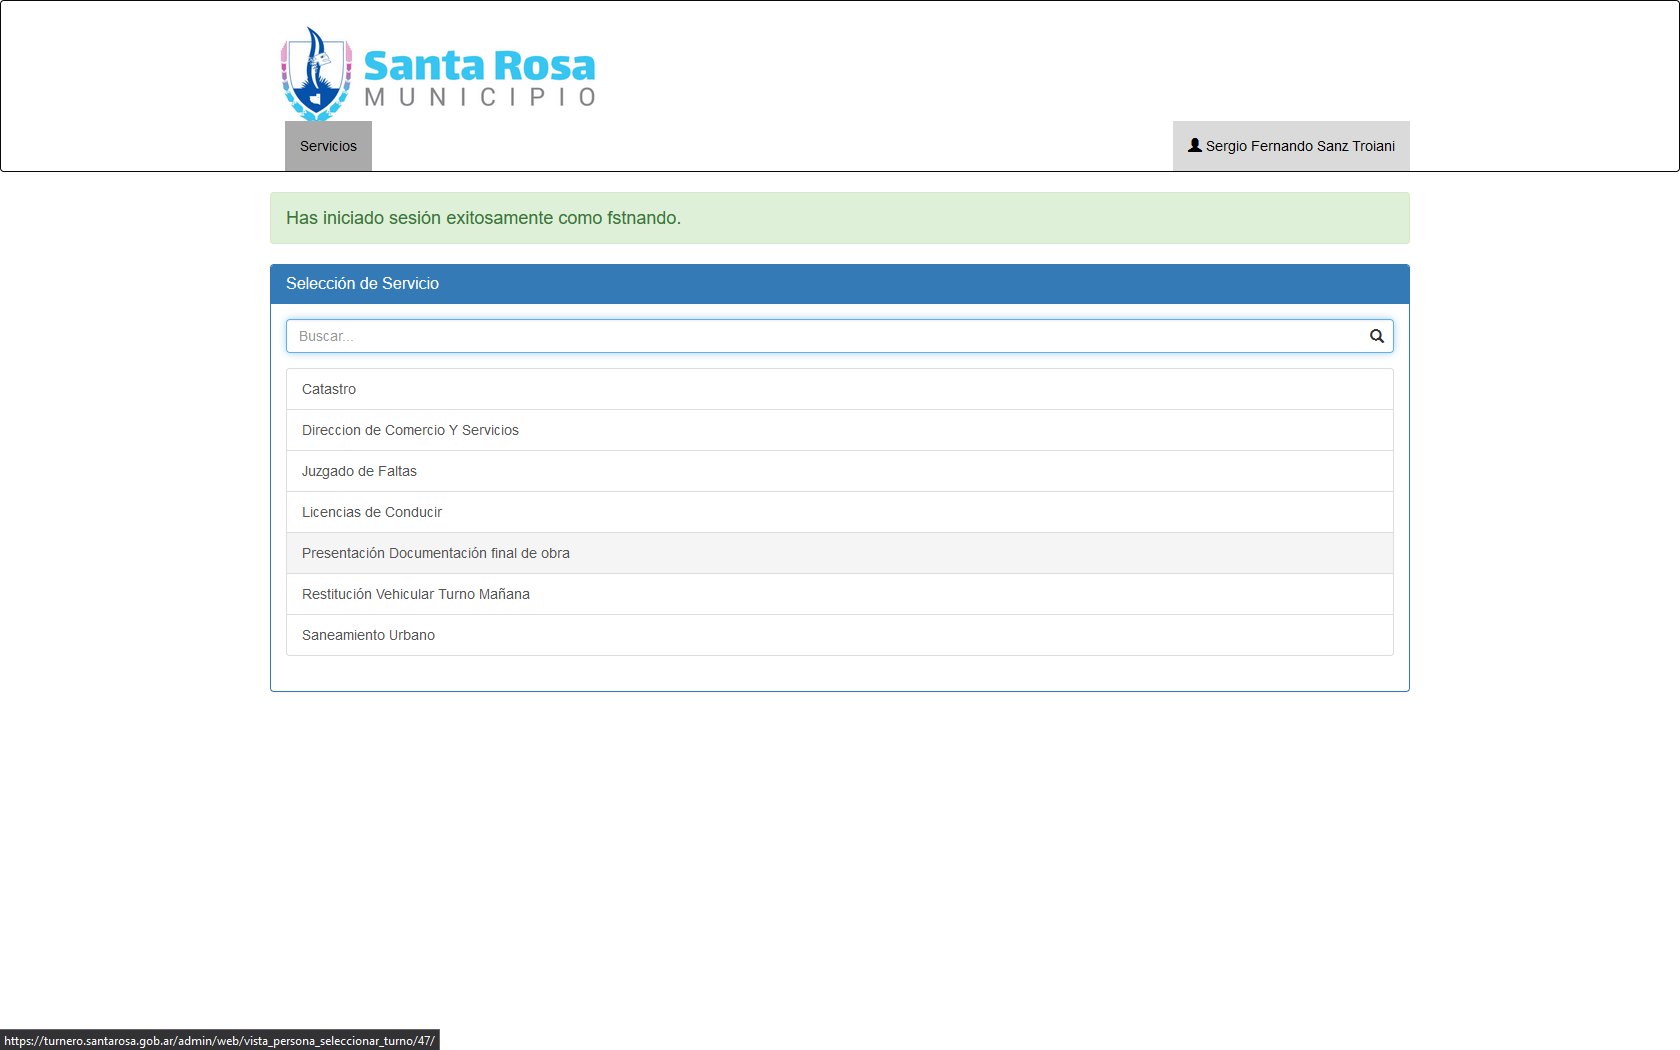Click the Santa Rosa shield crest logo
Screen dimensions: 1680x1050
(316, 75)
